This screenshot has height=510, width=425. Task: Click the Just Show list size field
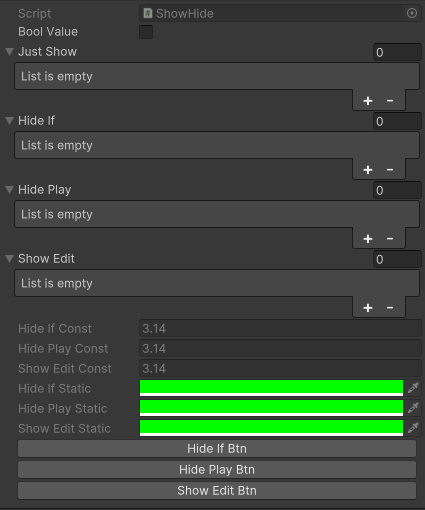coord(397,52)
